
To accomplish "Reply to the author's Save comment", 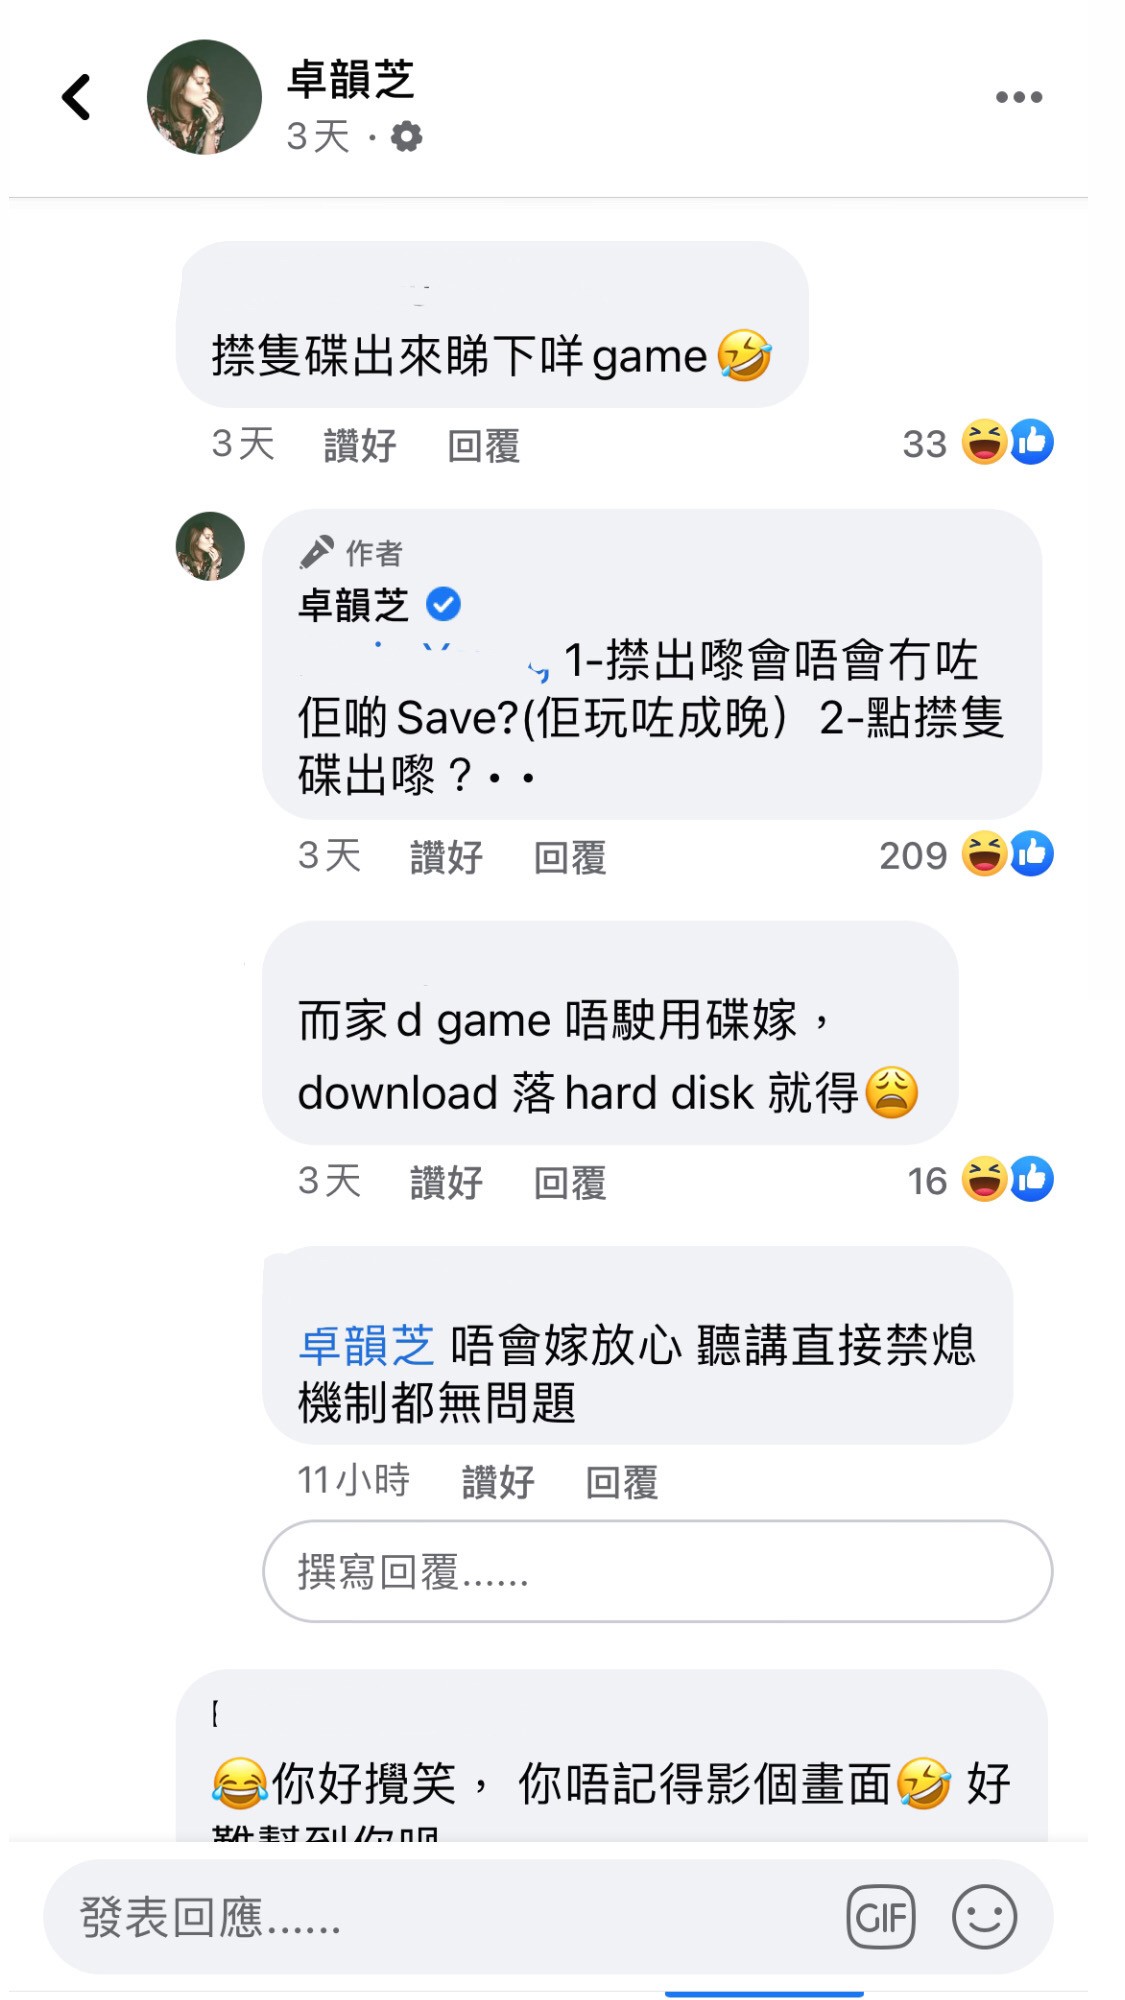I will 570,857.
